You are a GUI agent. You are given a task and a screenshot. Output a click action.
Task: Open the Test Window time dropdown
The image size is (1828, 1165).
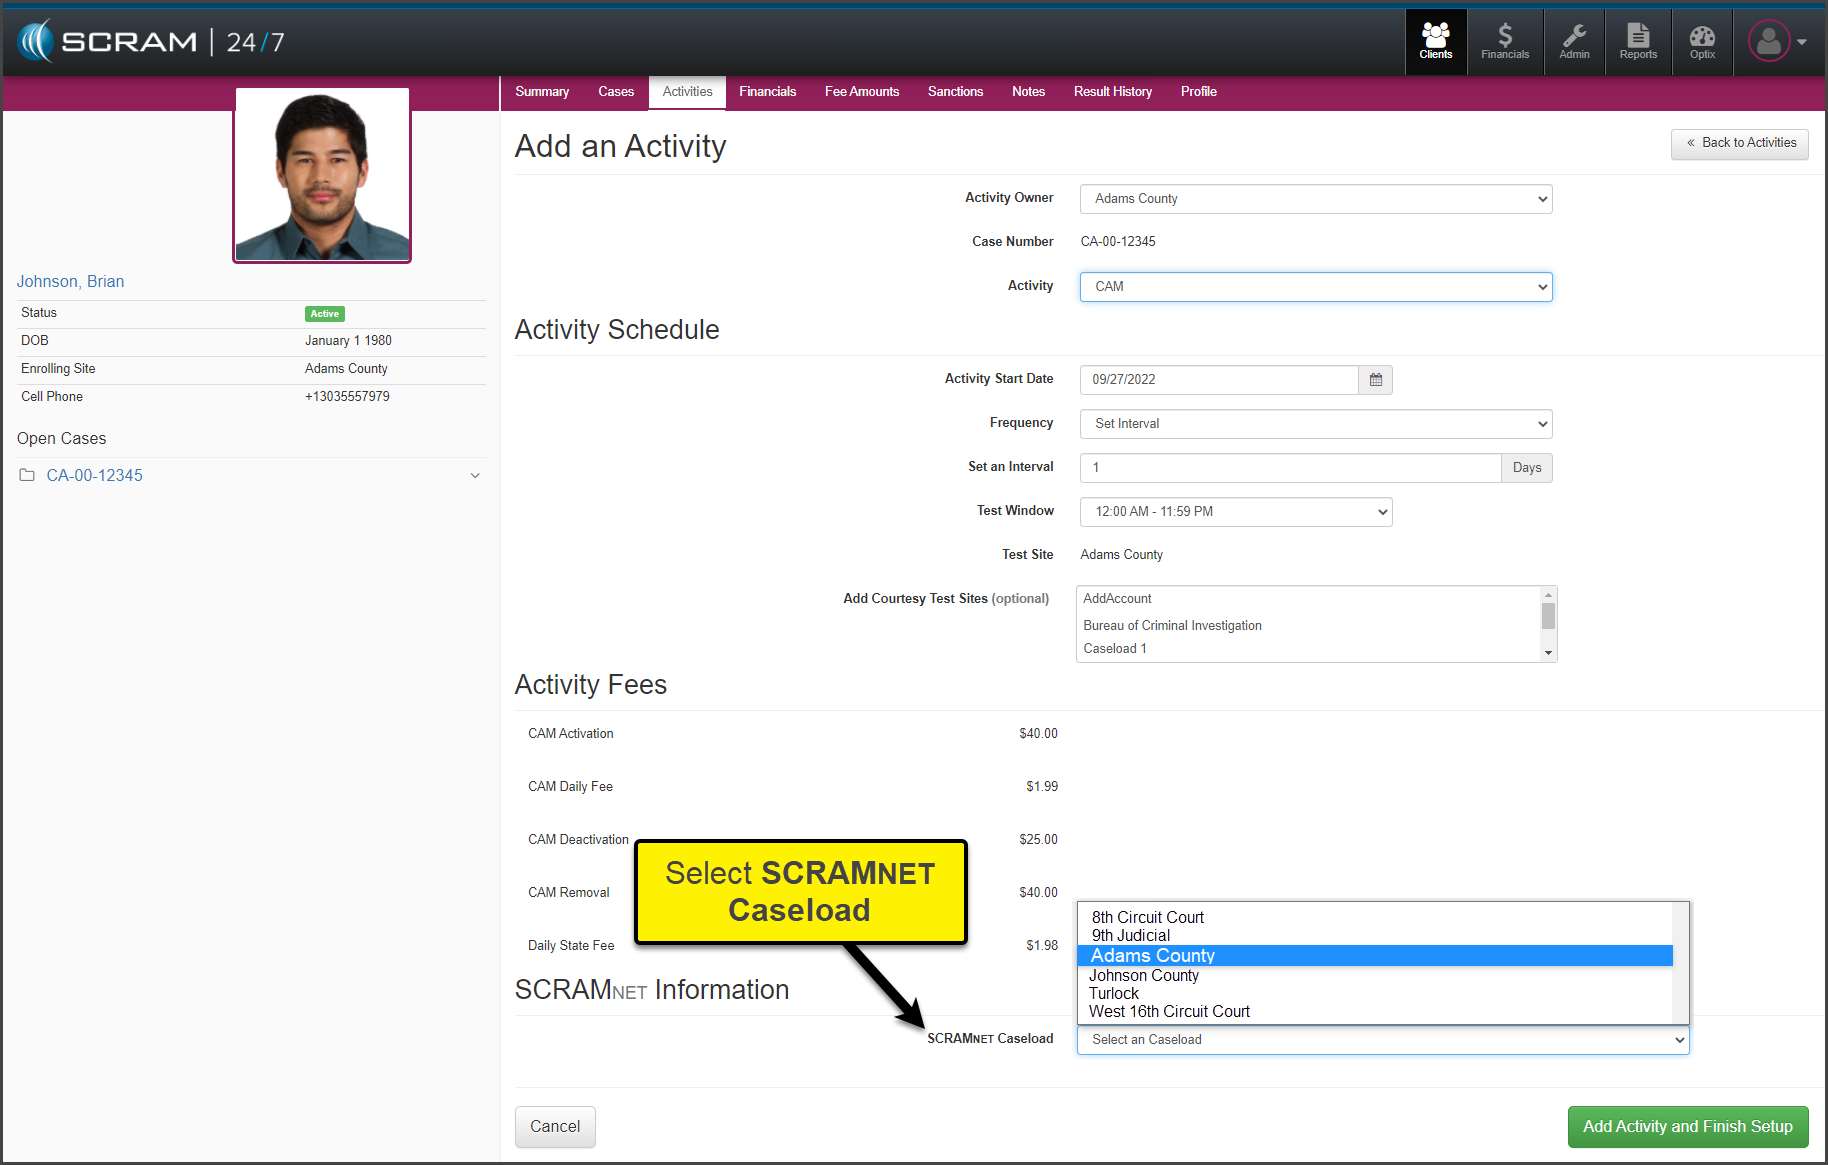pos(1235,512)
